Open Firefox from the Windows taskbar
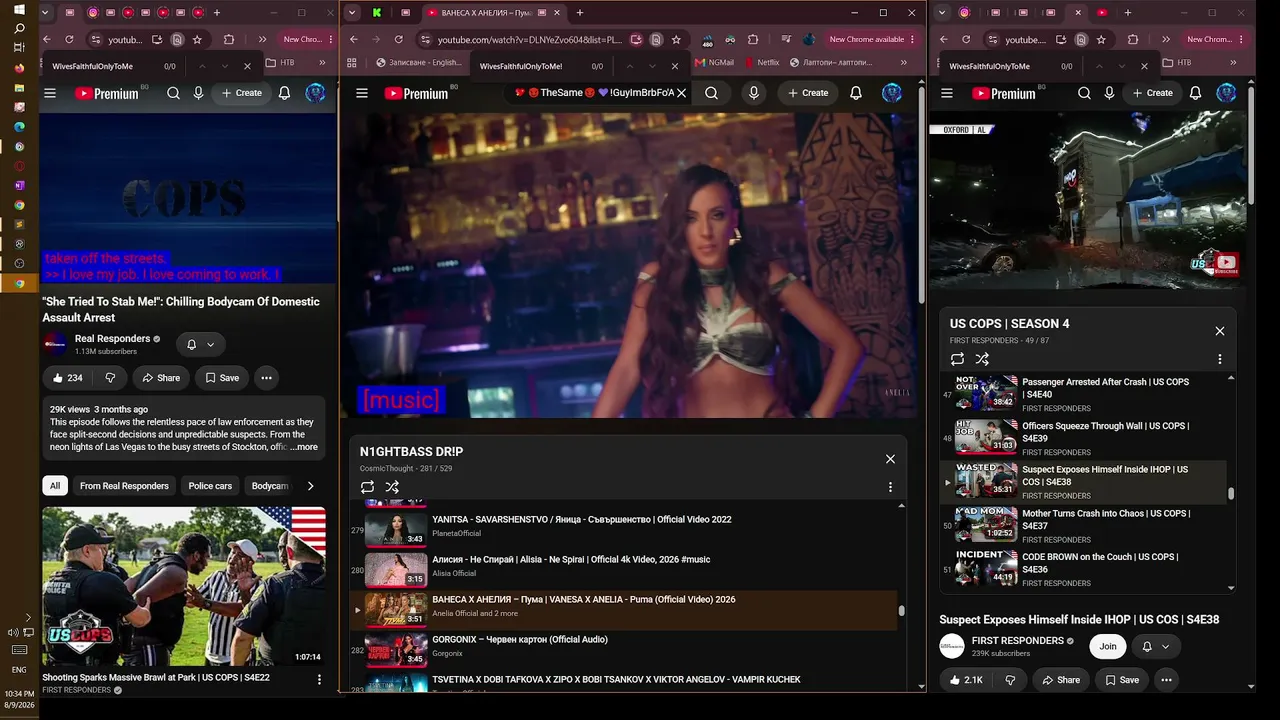This screenshot has width=1280, height=720. (19, 68)
